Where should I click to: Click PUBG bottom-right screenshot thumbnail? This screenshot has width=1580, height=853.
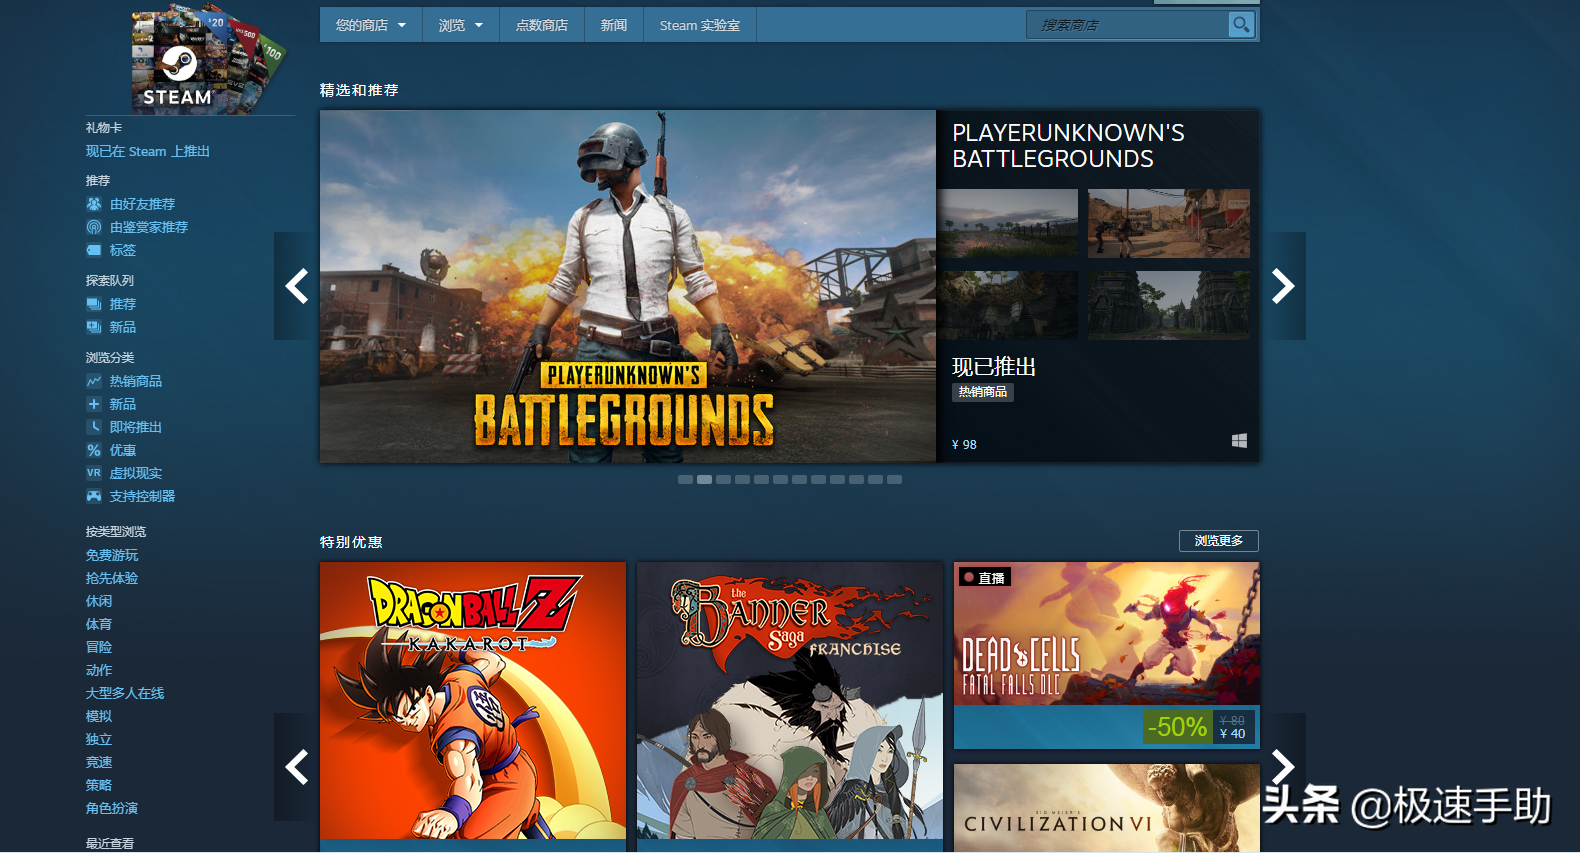[x=1169, y=305]
